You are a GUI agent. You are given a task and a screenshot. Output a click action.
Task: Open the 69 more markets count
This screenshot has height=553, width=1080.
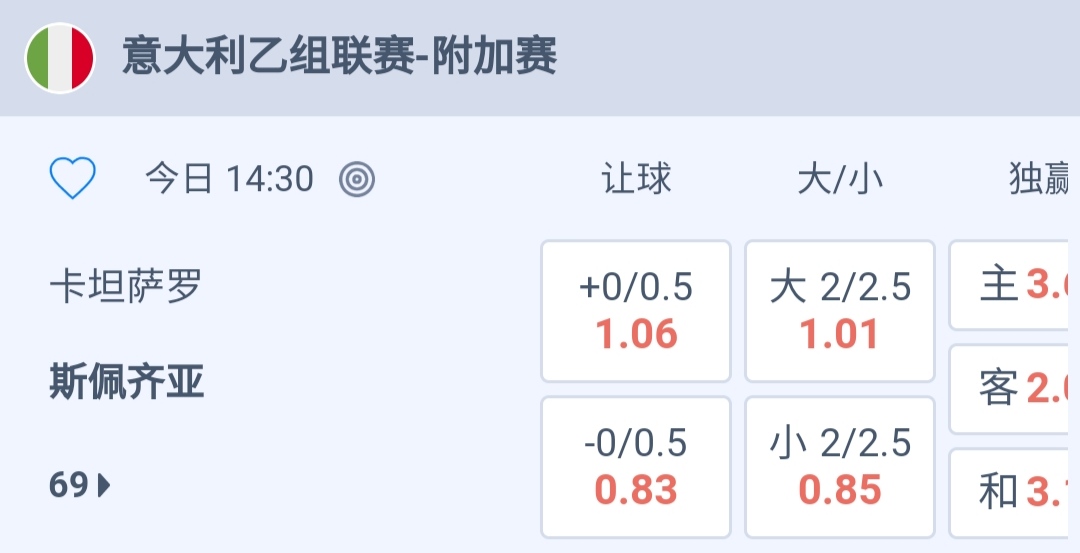[x=69, y=486]
